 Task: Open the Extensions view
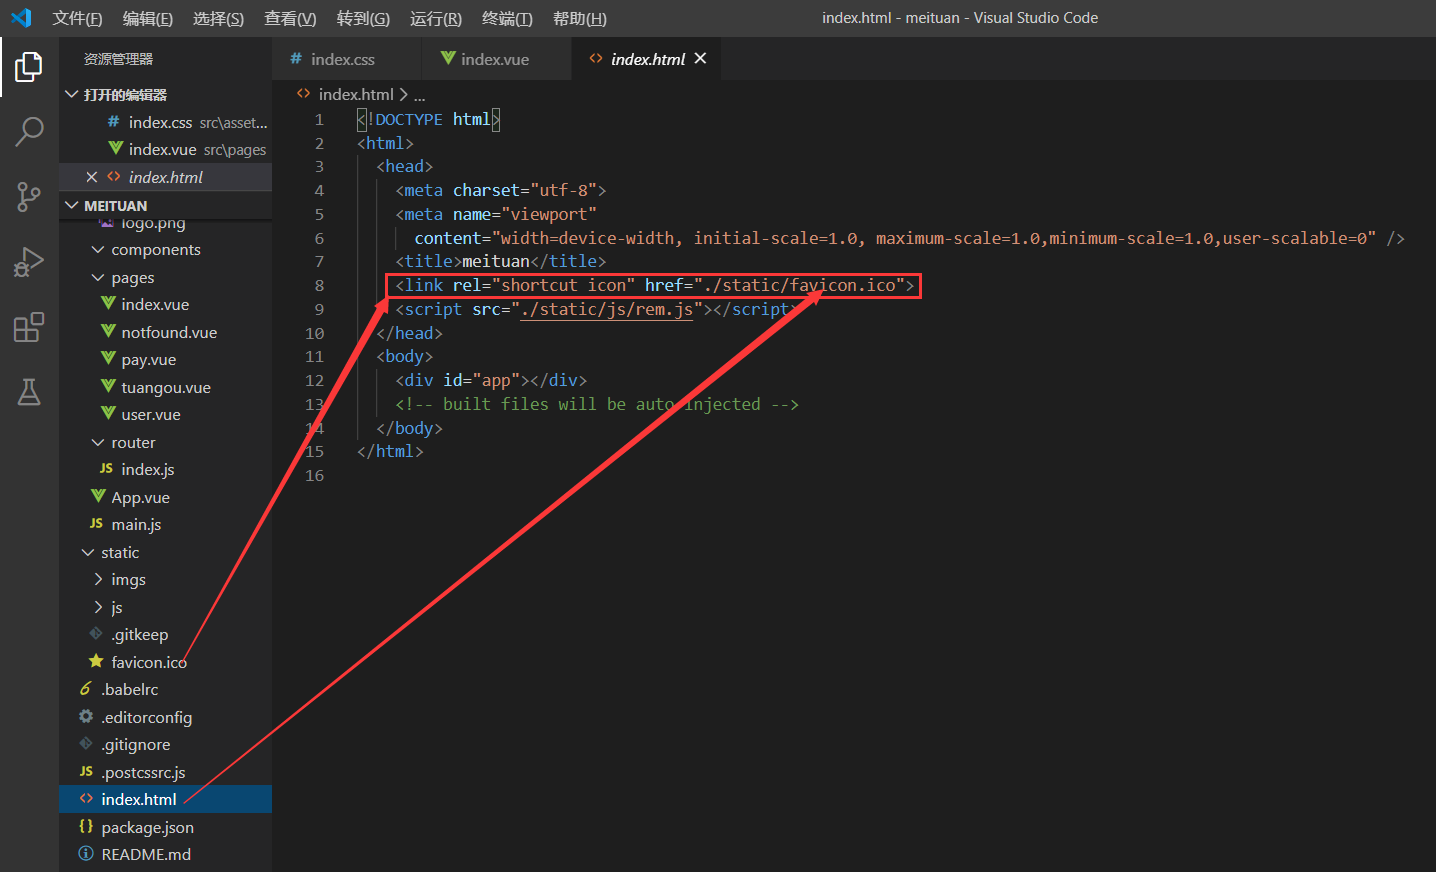29,327
